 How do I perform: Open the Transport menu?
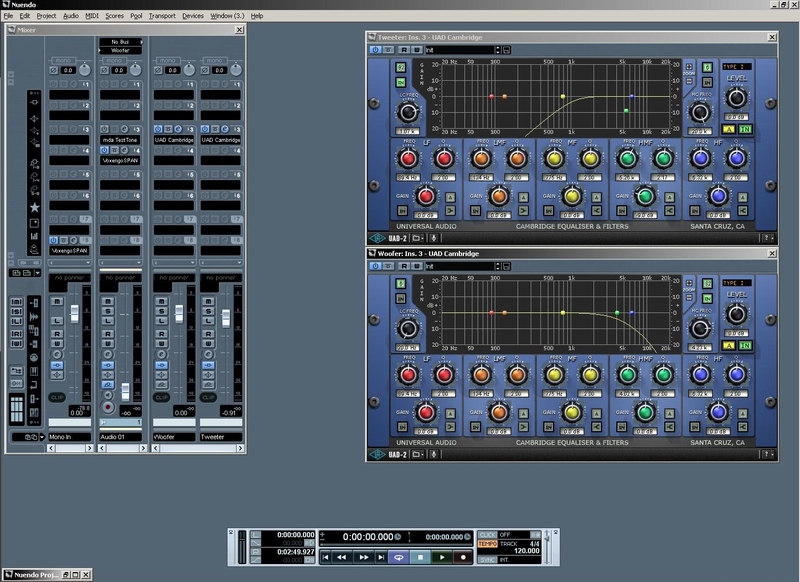pos(162,16)
